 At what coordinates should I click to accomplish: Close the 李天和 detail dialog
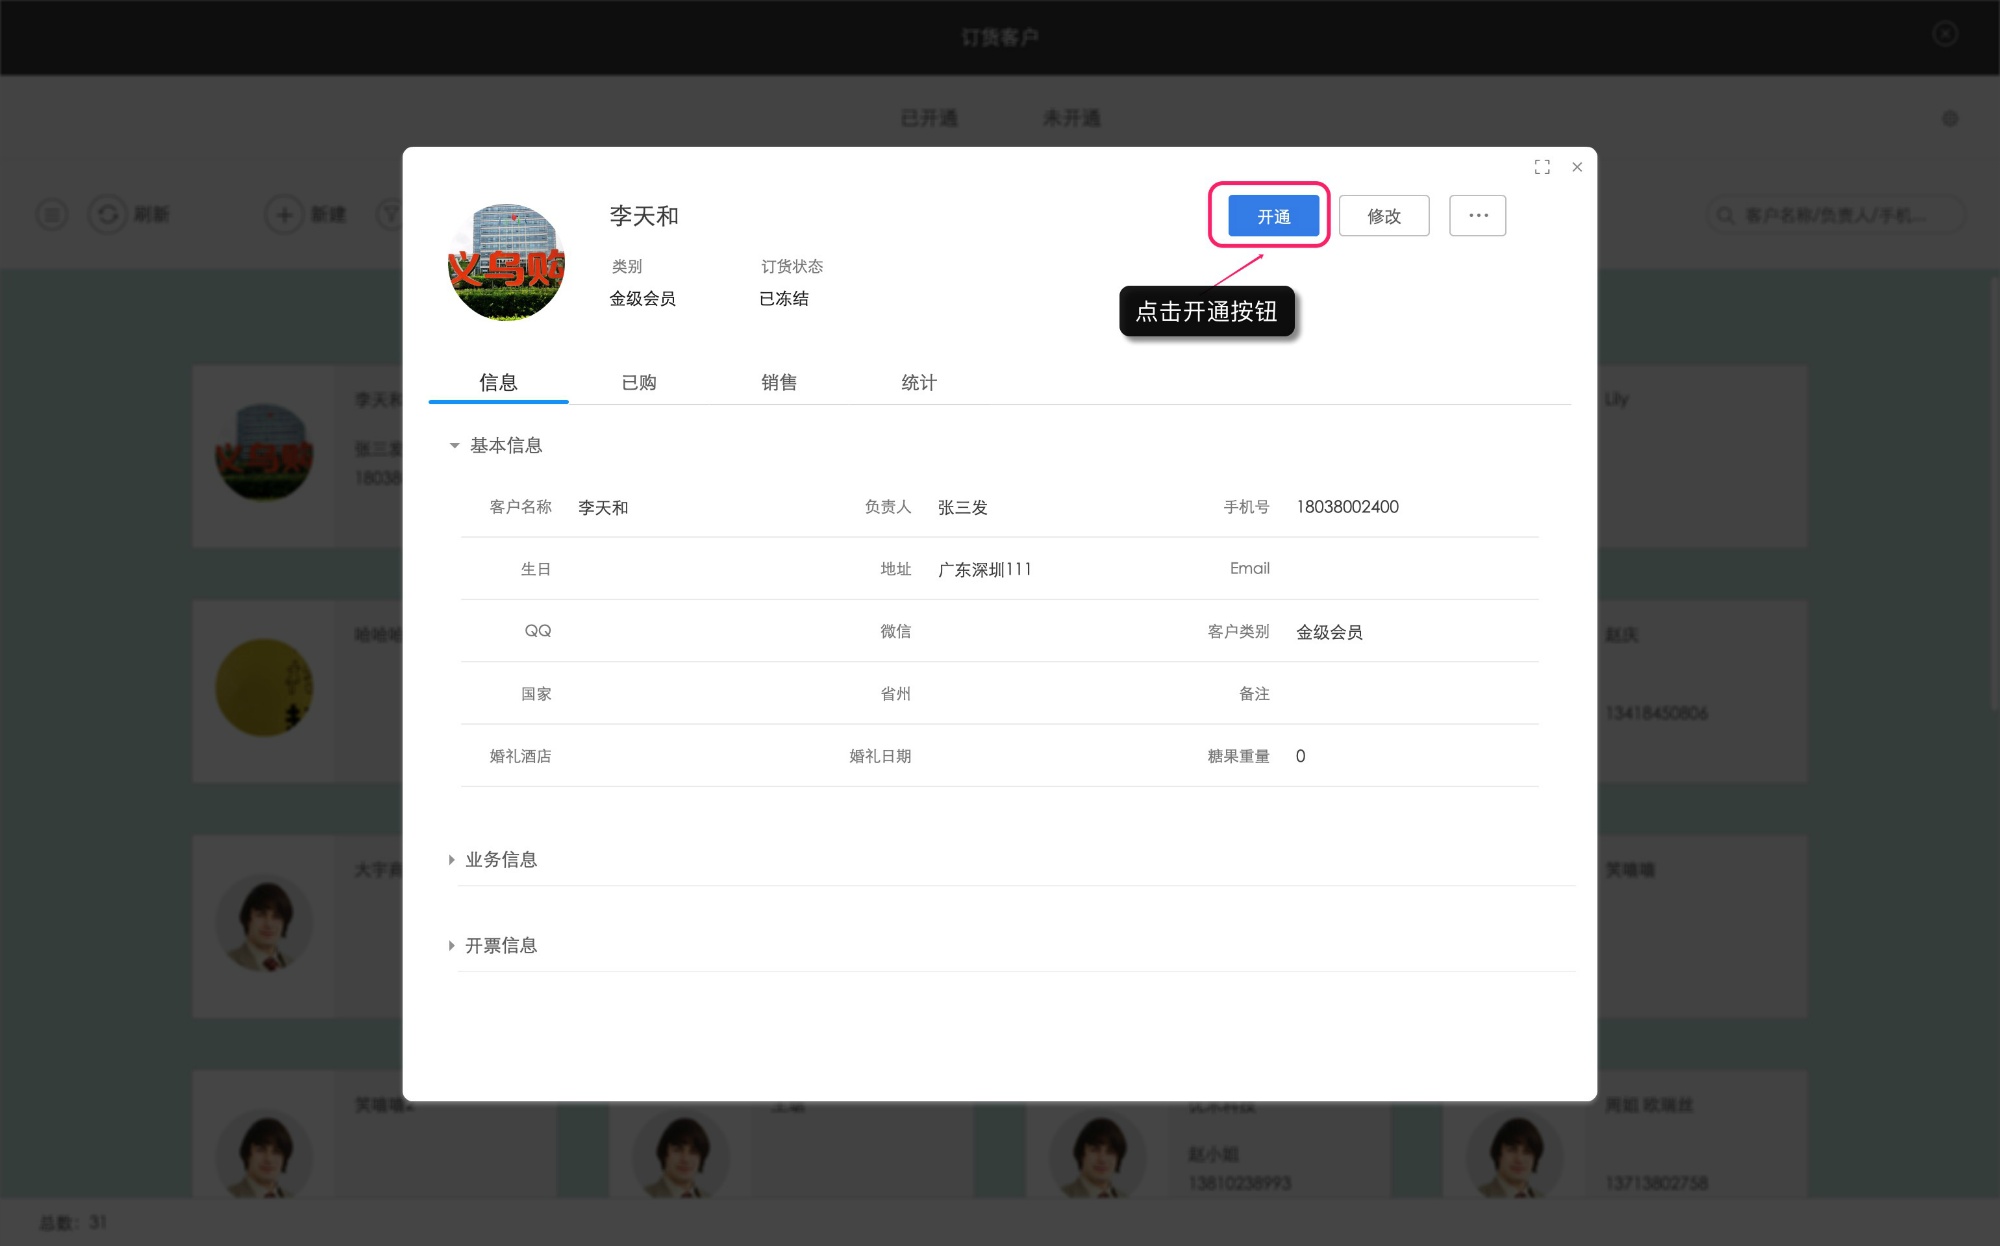coord(1577,166)
